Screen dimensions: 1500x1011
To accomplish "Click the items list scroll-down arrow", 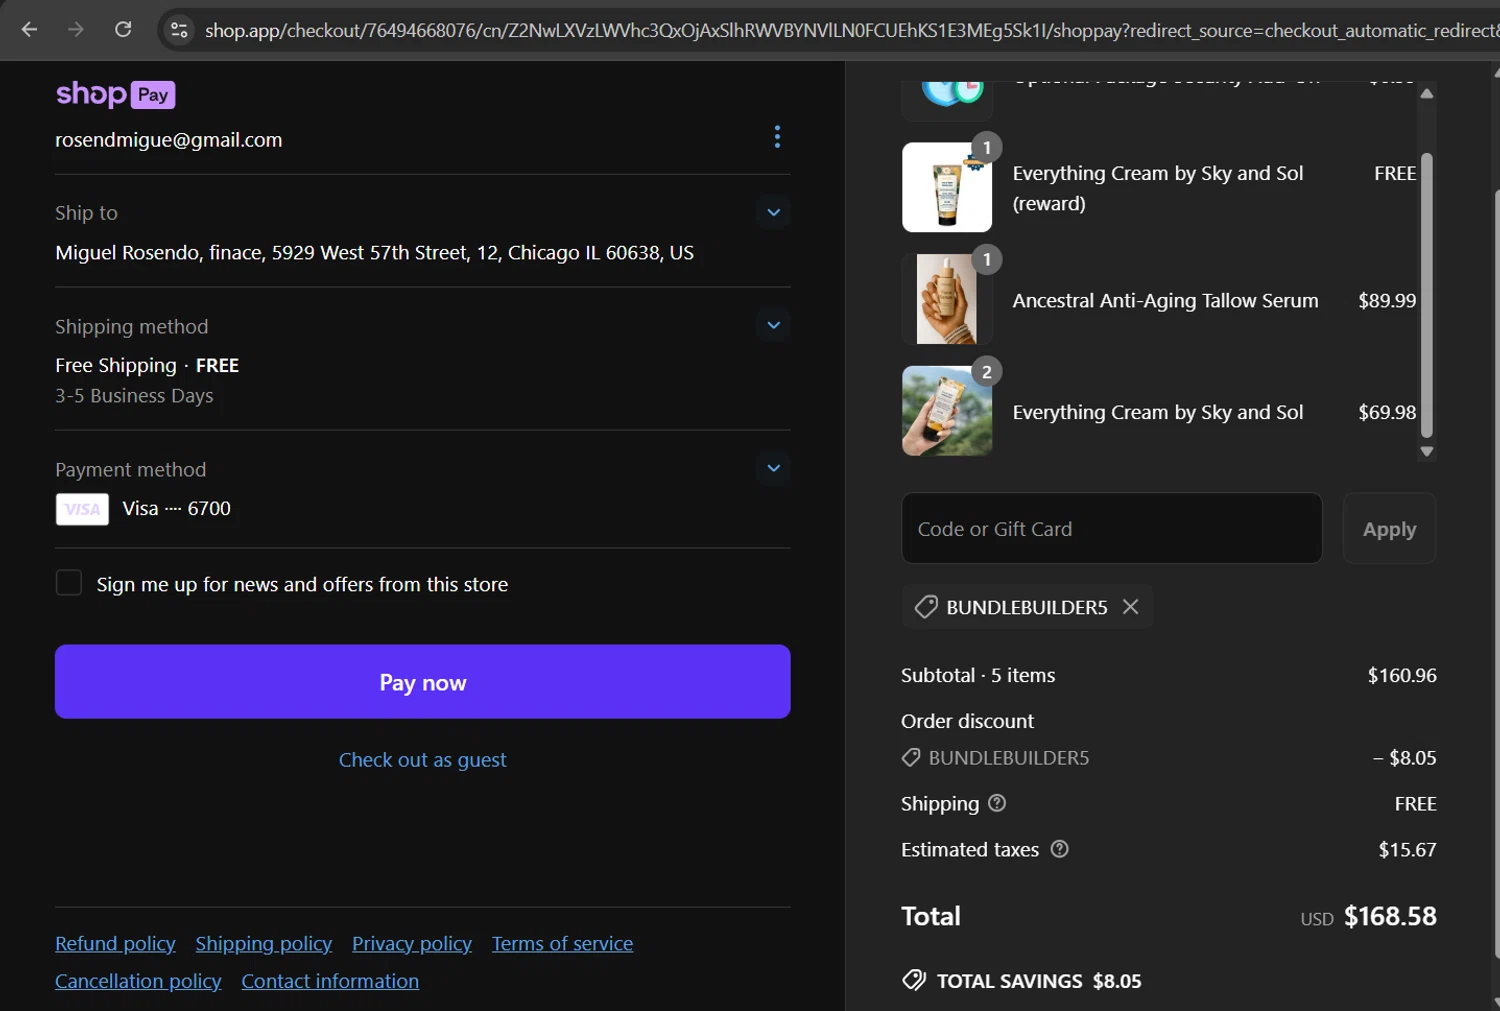I will point(1427,452).
